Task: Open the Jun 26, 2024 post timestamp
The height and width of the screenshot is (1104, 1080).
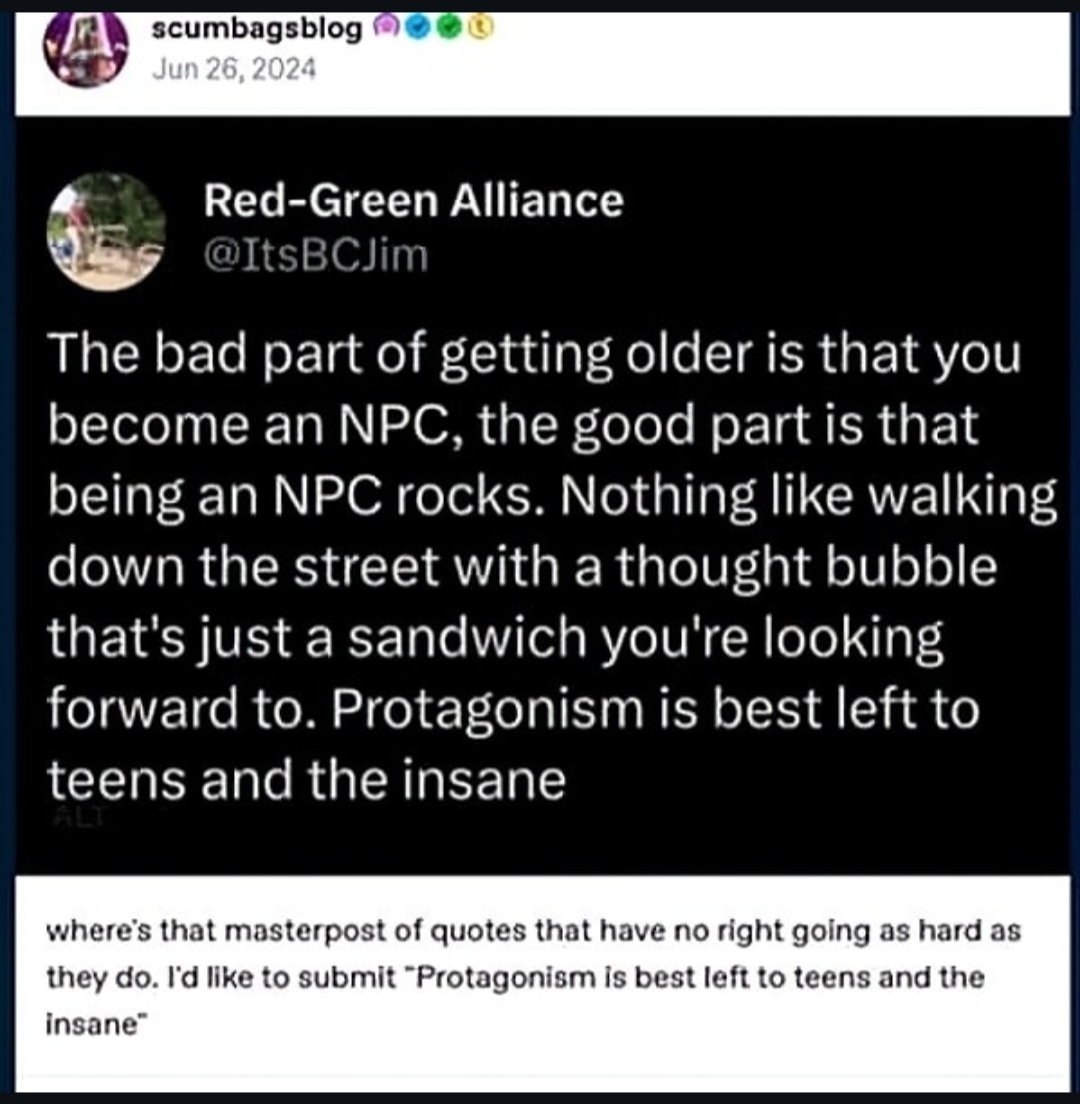Action: [234, 69]
